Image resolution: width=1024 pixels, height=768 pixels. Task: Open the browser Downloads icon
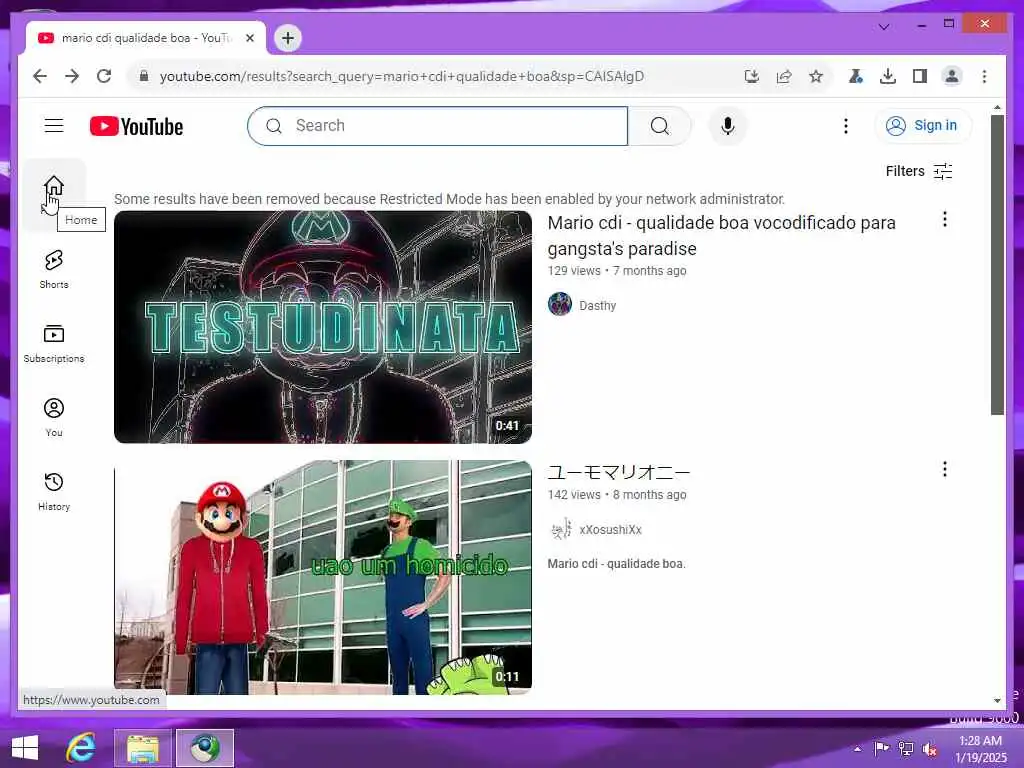(888, 76)
